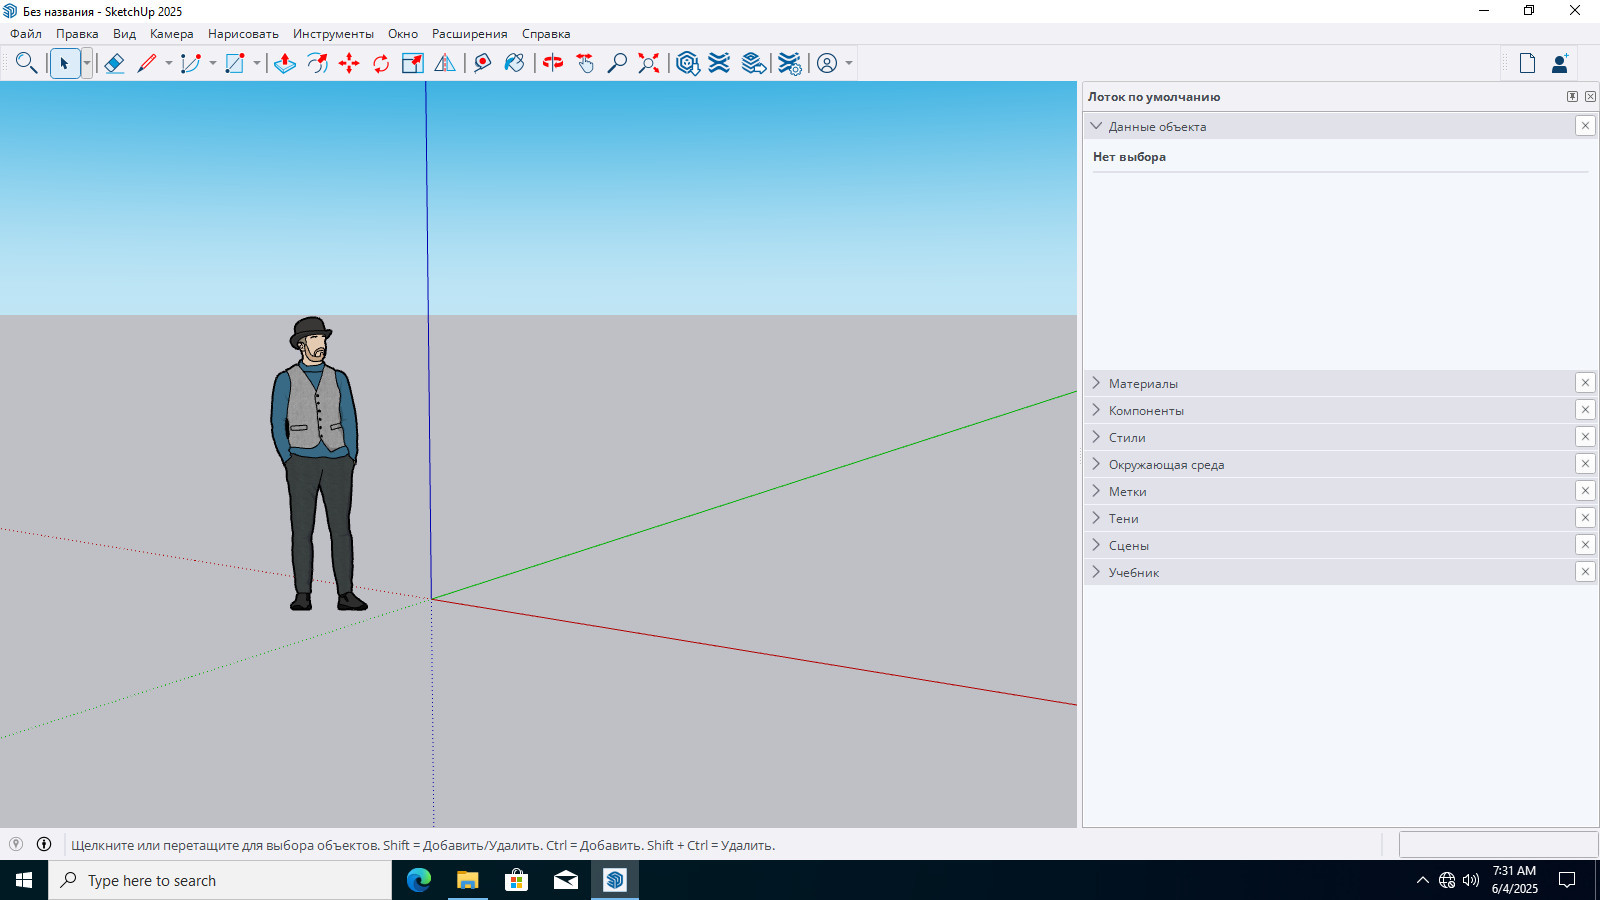Activate the Push/Pull tool
The height and width of the screenshot is (900, 1600).
click(x=285, y=63)
